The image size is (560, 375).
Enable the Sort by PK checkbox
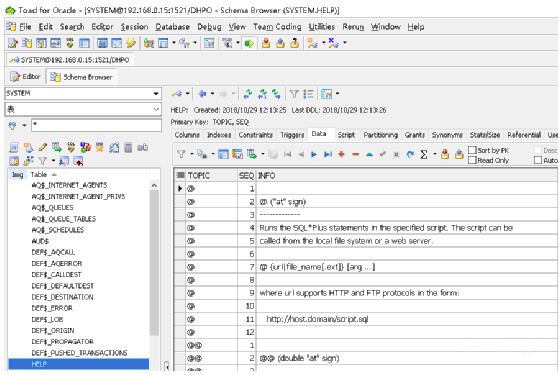(x=472, y=150)
